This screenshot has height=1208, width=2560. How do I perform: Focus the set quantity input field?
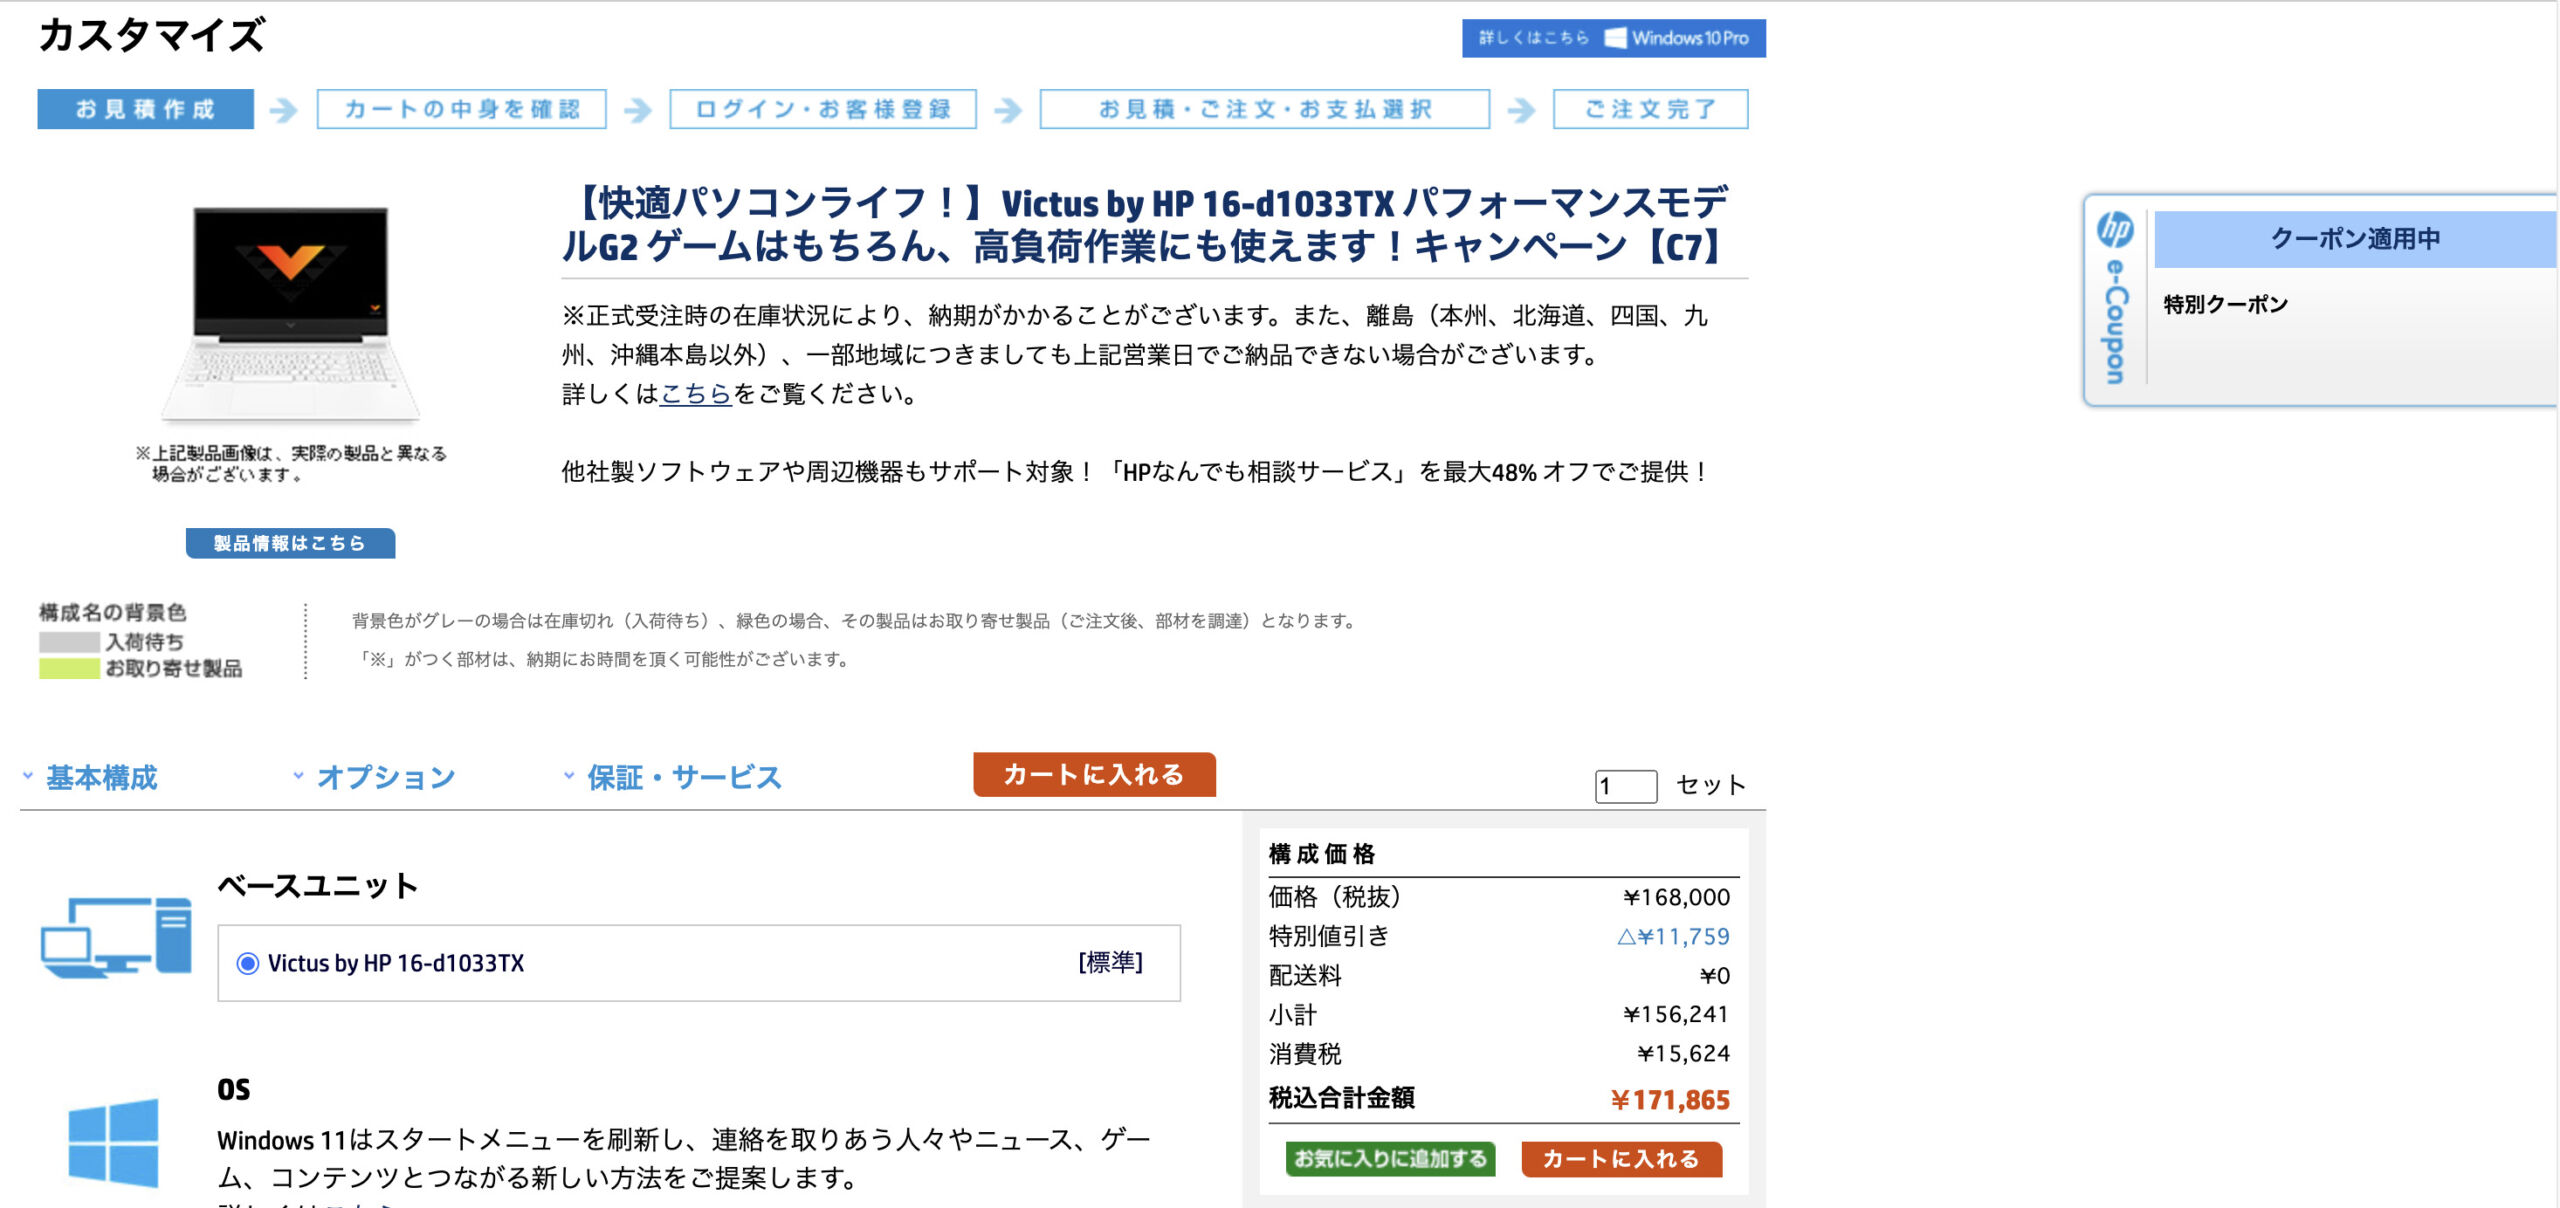[1626, 786]
